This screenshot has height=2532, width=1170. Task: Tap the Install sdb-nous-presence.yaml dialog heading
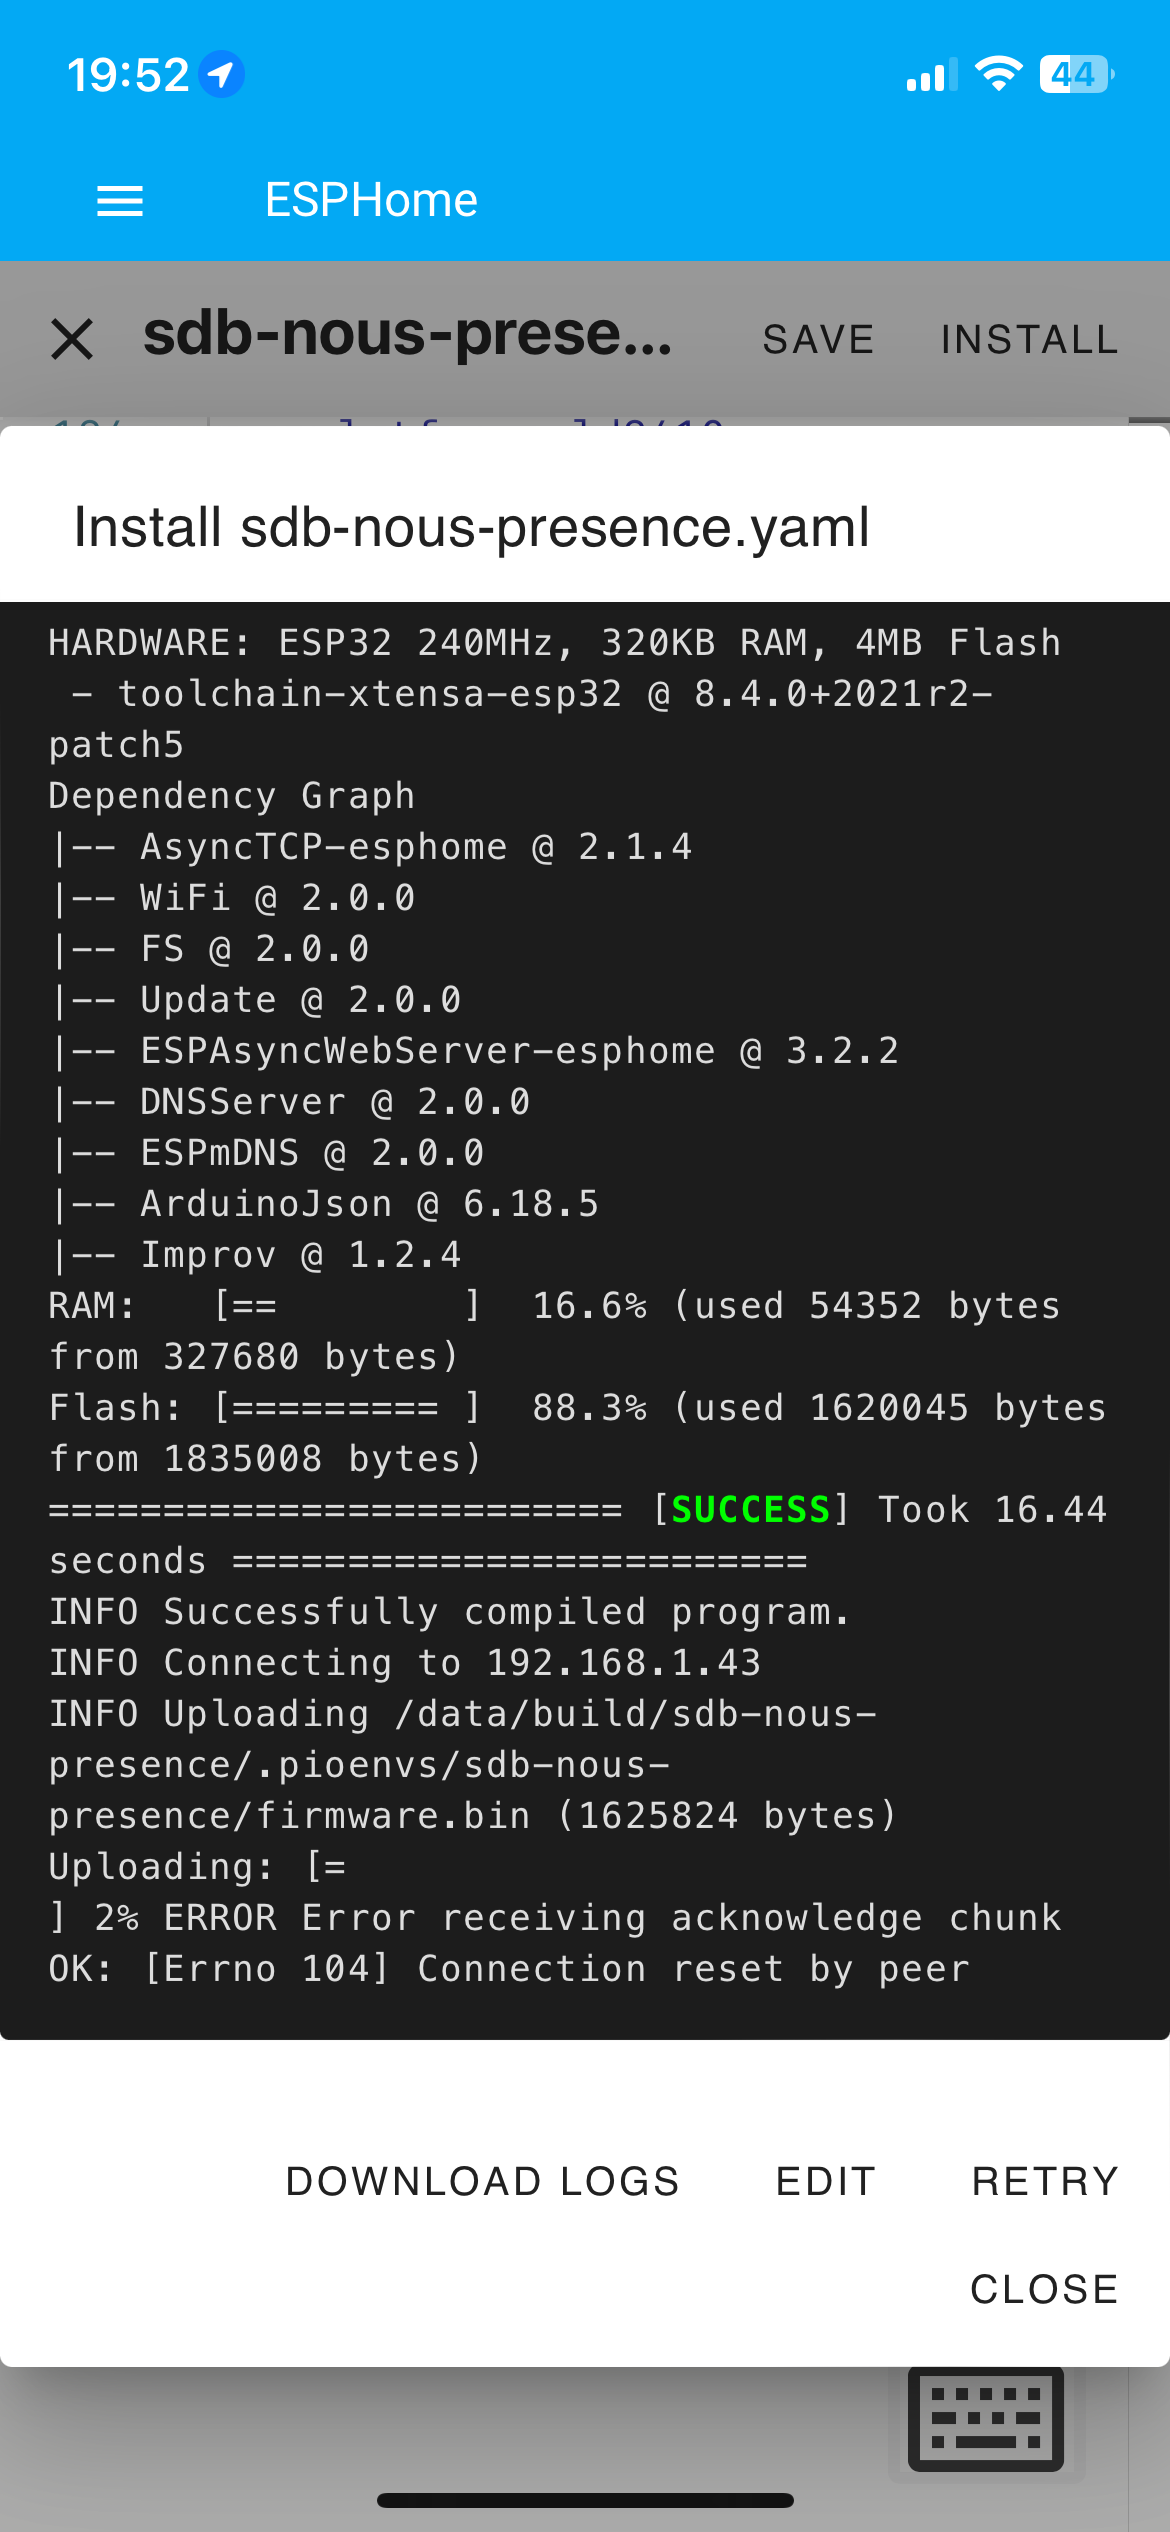click(472, 527)
